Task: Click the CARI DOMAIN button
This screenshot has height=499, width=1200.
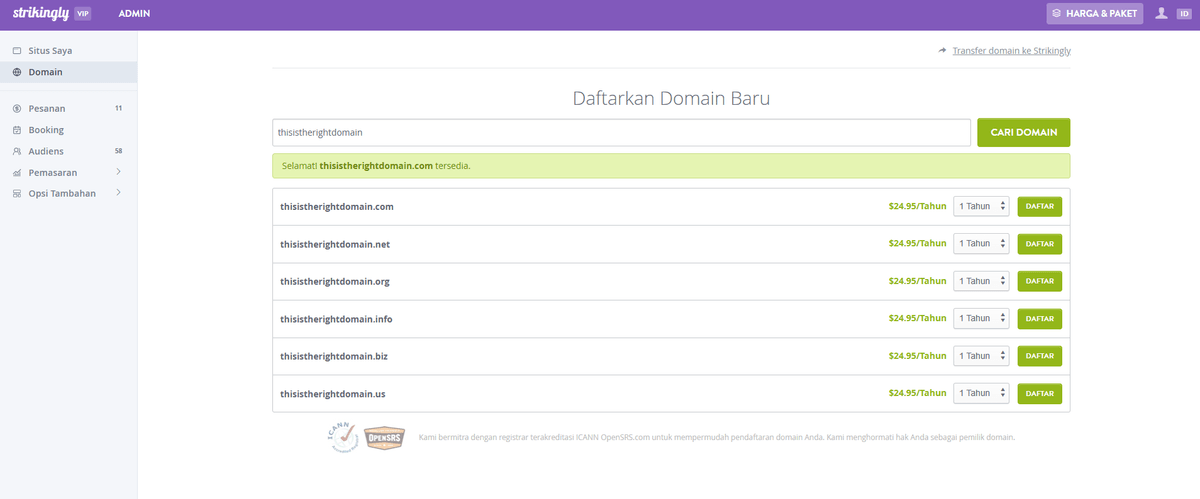Action: 1023,132
